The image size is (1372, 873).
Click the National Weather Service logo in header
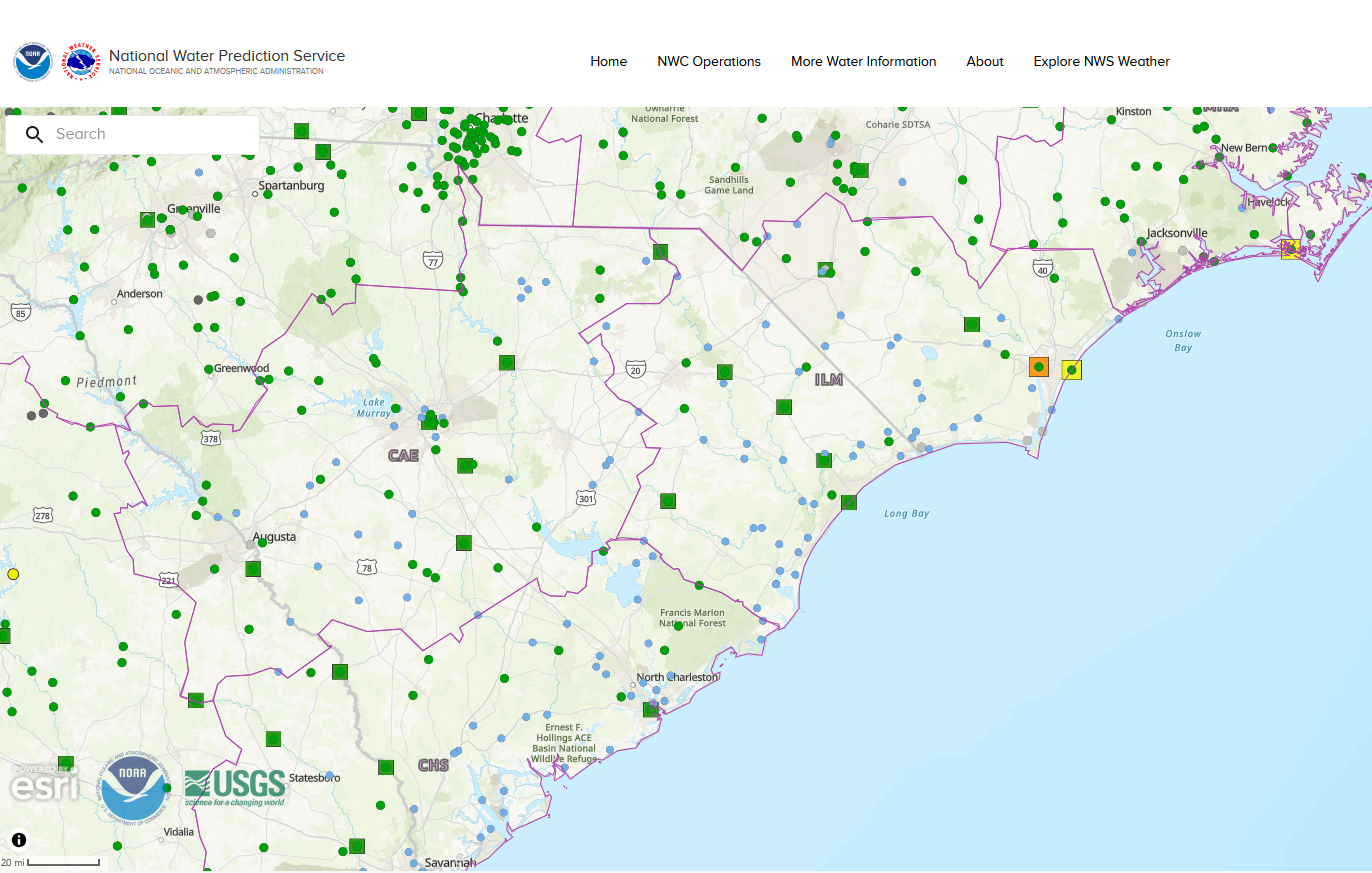tap(82, 62)
